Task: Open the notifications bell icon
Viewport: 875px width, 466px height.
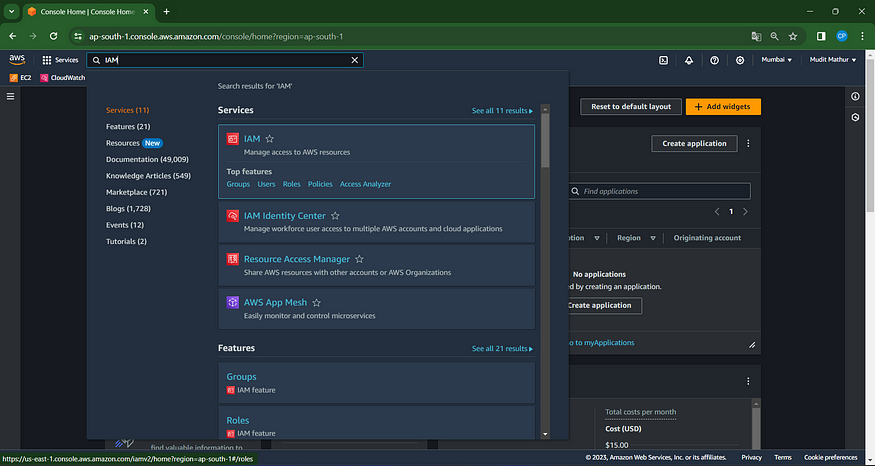Action: [689, 60]
